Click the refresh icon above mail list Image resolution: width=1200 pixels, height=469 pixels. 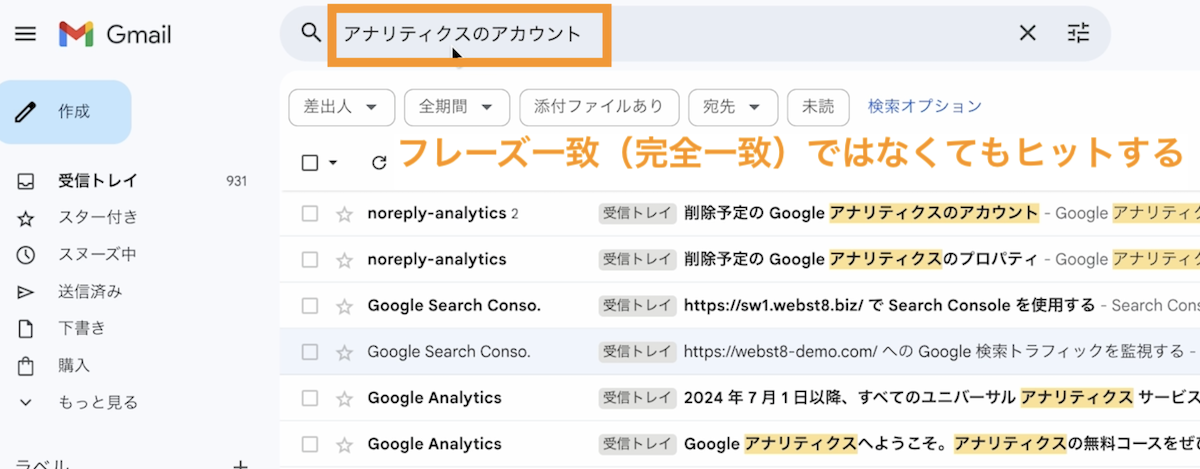[378, 162]
